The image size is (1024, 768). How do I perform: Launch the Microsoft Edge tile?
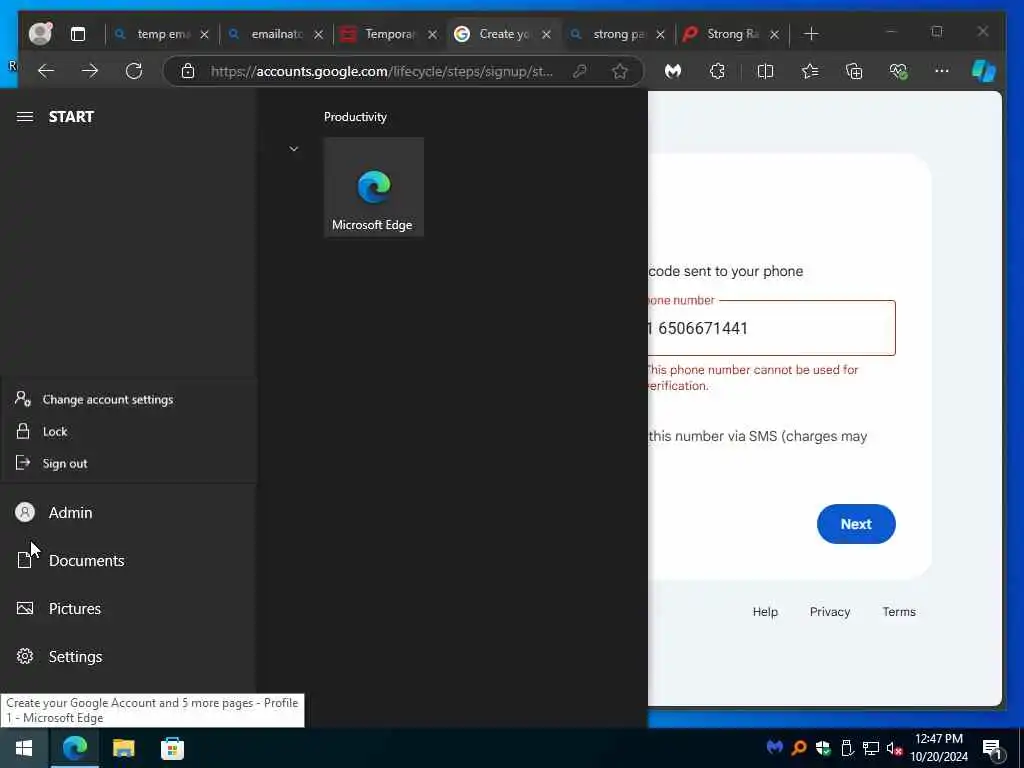click(x=374, y=187)
